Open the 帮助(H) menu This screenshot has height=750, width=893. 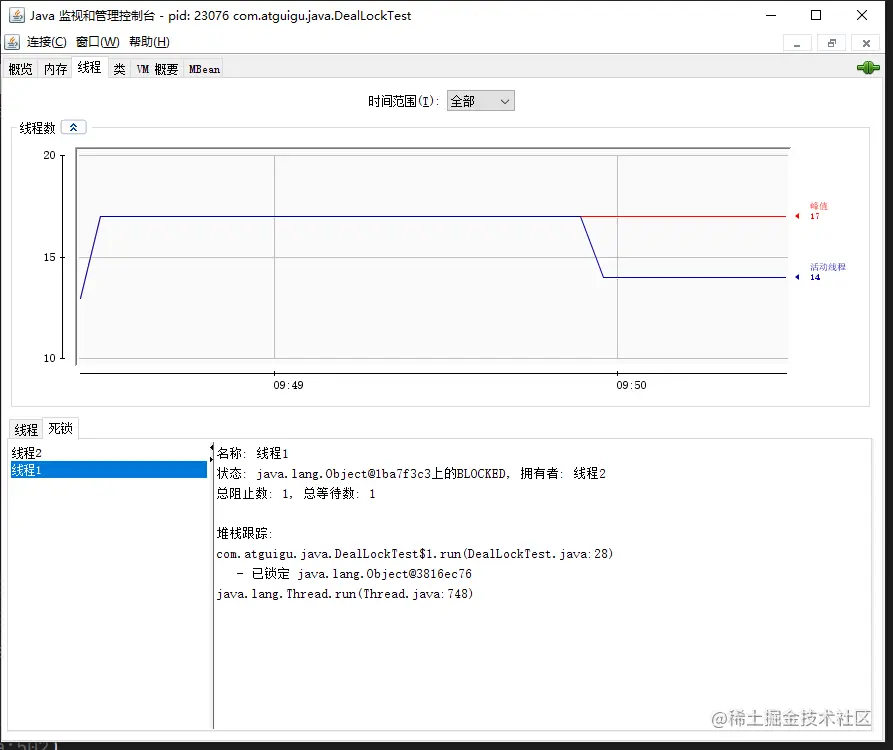click(x=149, y=42)
